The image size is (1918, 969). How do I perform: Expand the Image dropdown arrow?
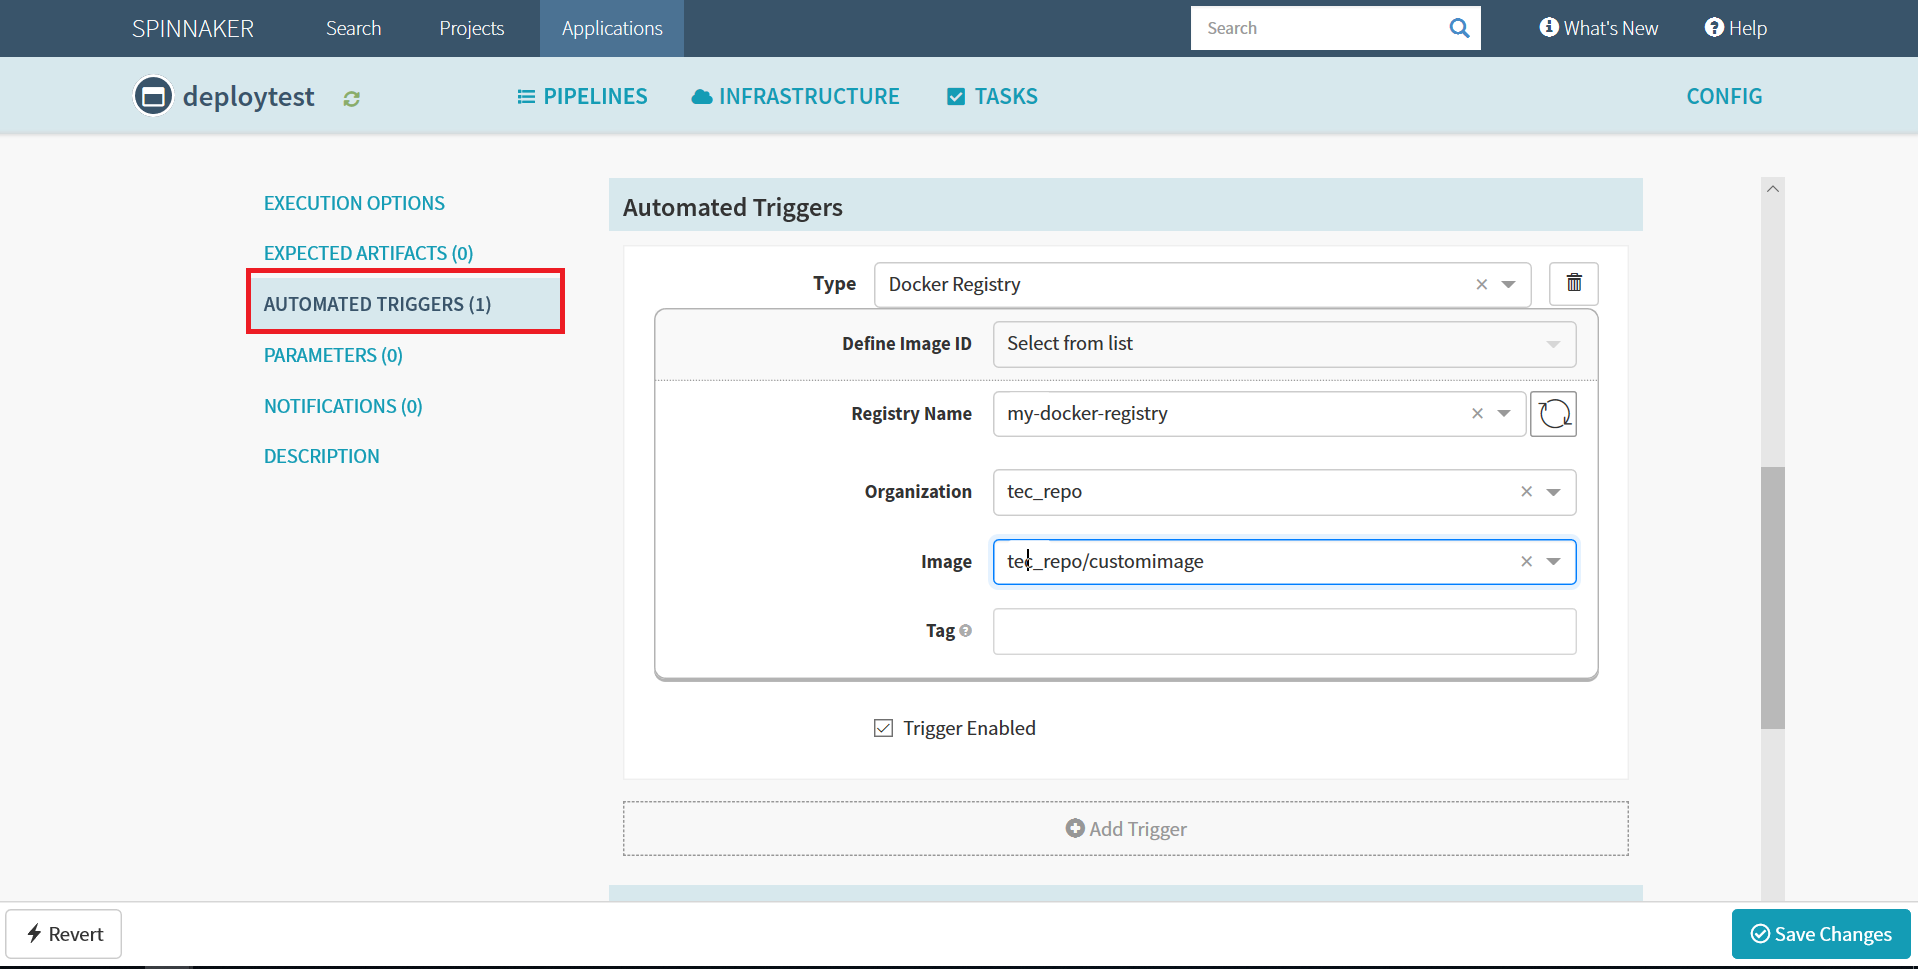click(1553, 562)
